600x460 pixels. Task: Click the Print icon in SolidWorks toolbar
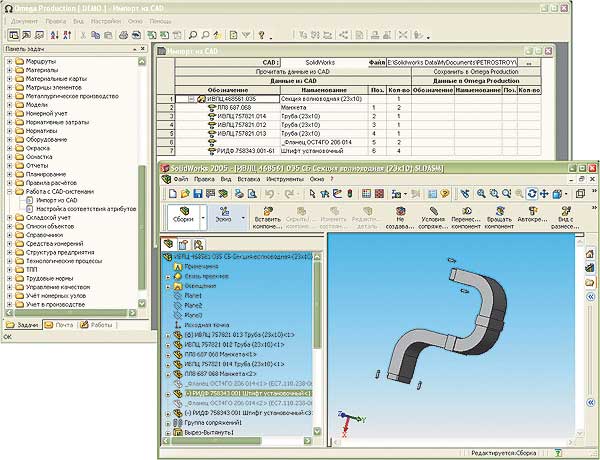239,194
